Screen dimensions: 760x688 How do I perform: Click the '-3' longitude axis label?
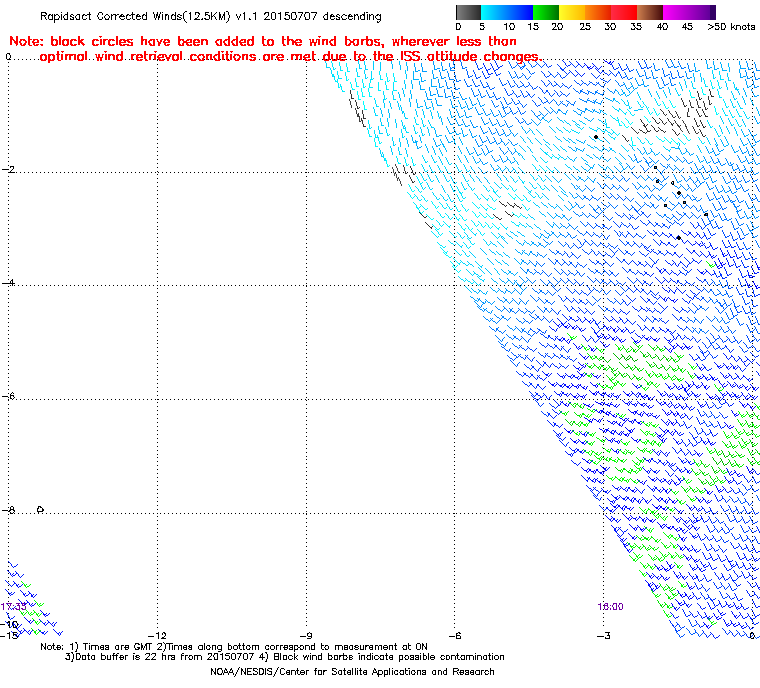pyautogui.click(x=603, y=636)
